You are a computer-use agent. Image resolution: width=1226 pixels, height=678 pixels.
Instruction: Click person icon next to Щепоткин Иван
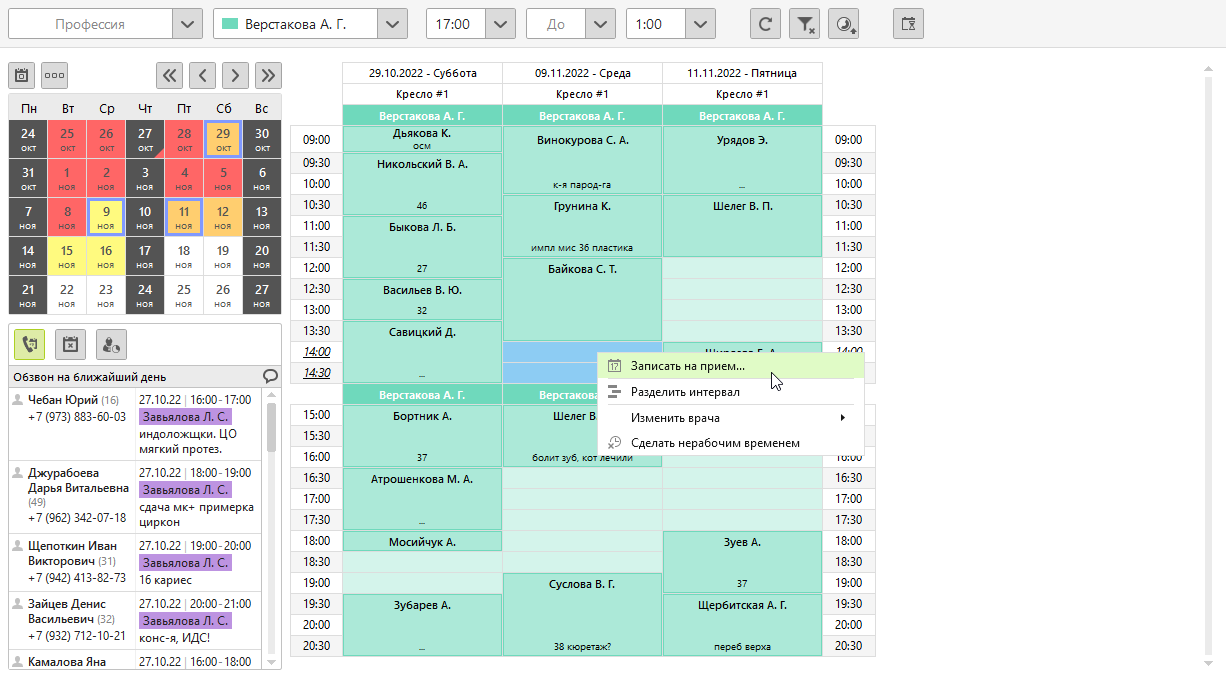click(18, 546)
